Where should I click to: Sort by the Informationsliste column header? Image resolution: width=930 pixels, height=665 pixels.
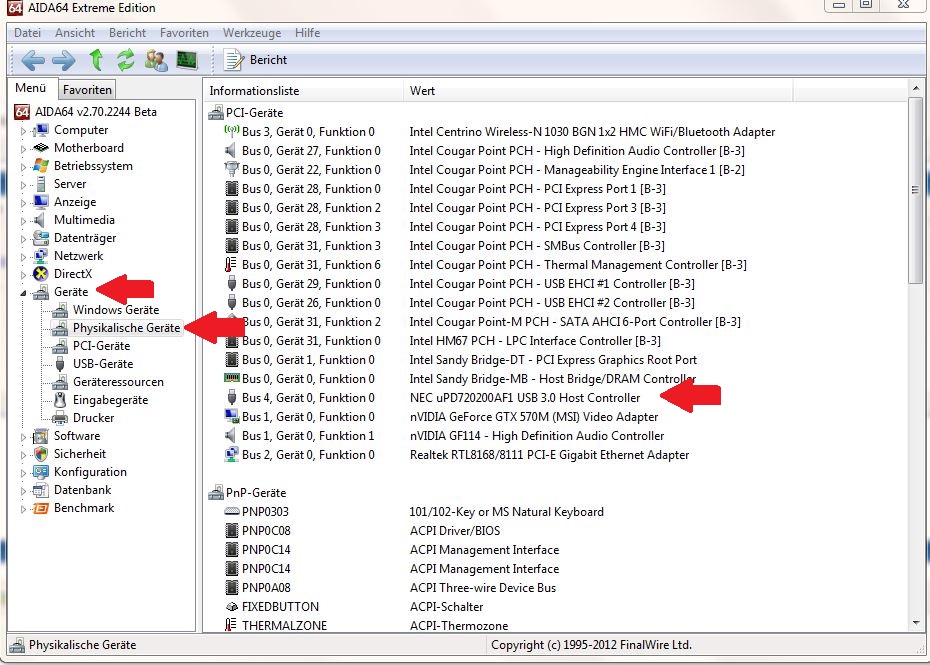(x=303, y=91)
